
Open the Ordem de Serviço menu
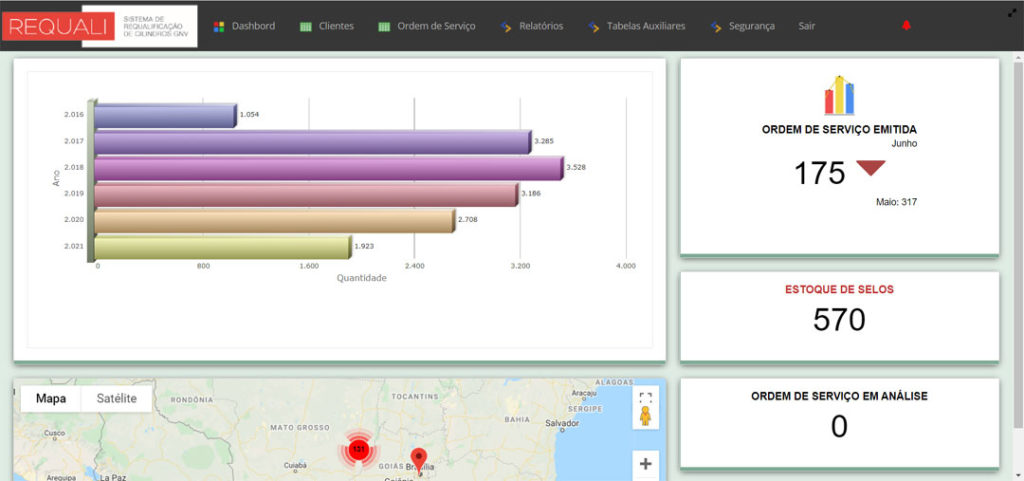coord(436,26)
